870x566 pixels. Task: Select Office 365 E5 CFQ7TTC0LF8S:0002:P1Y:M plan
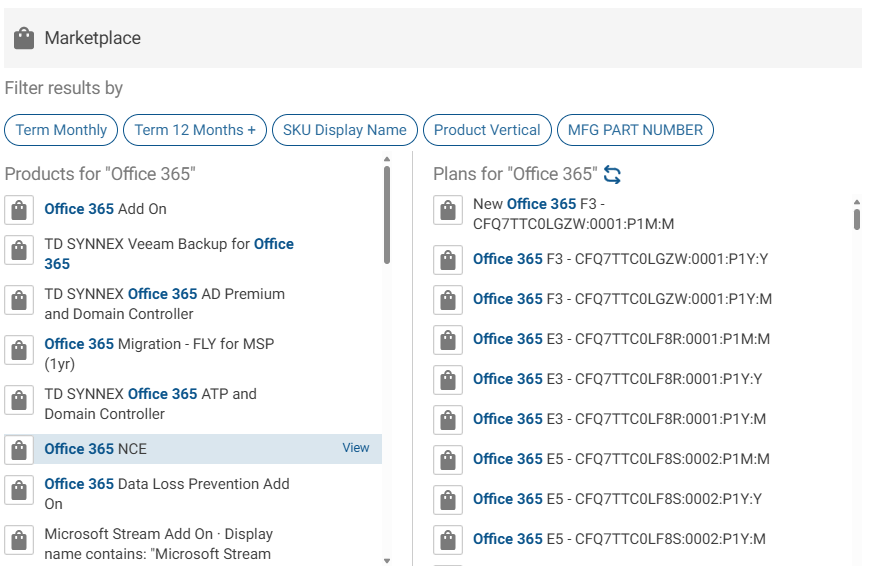pos(619,539)
